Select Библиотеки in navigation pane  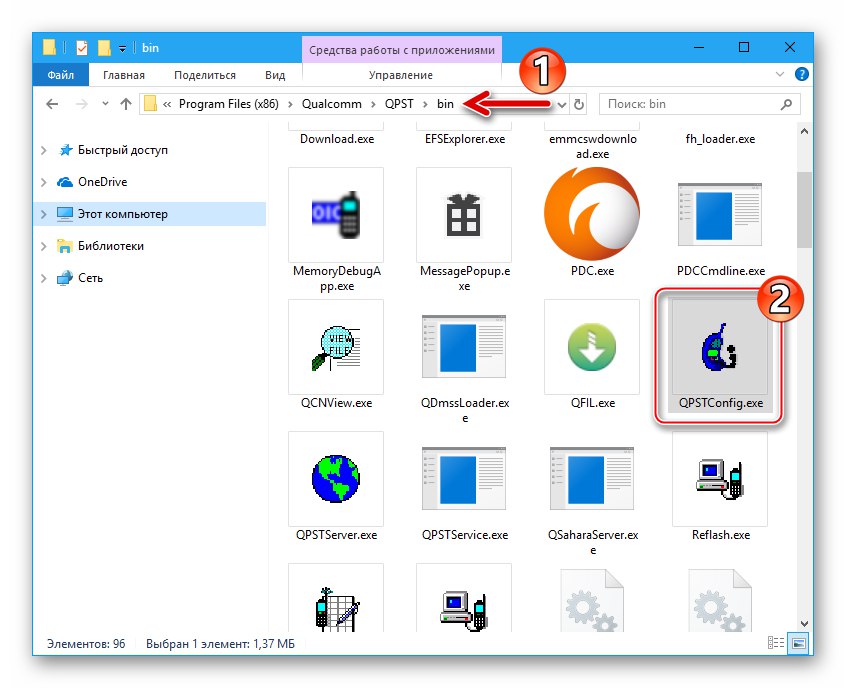[111, 246]
